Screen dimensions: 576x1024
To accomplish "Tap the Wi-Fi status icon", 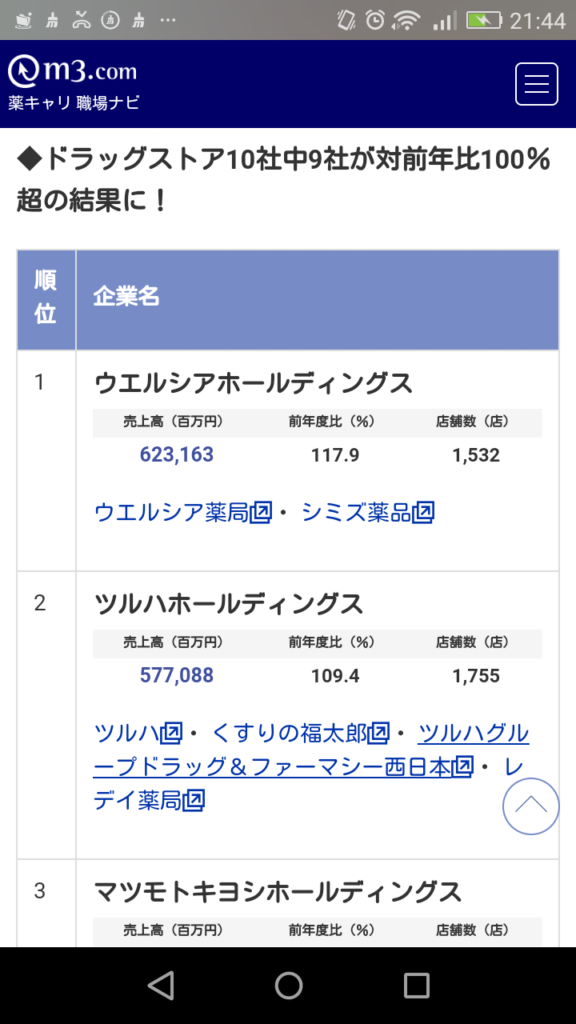I will pyautogui.click(x=406, y=20).
